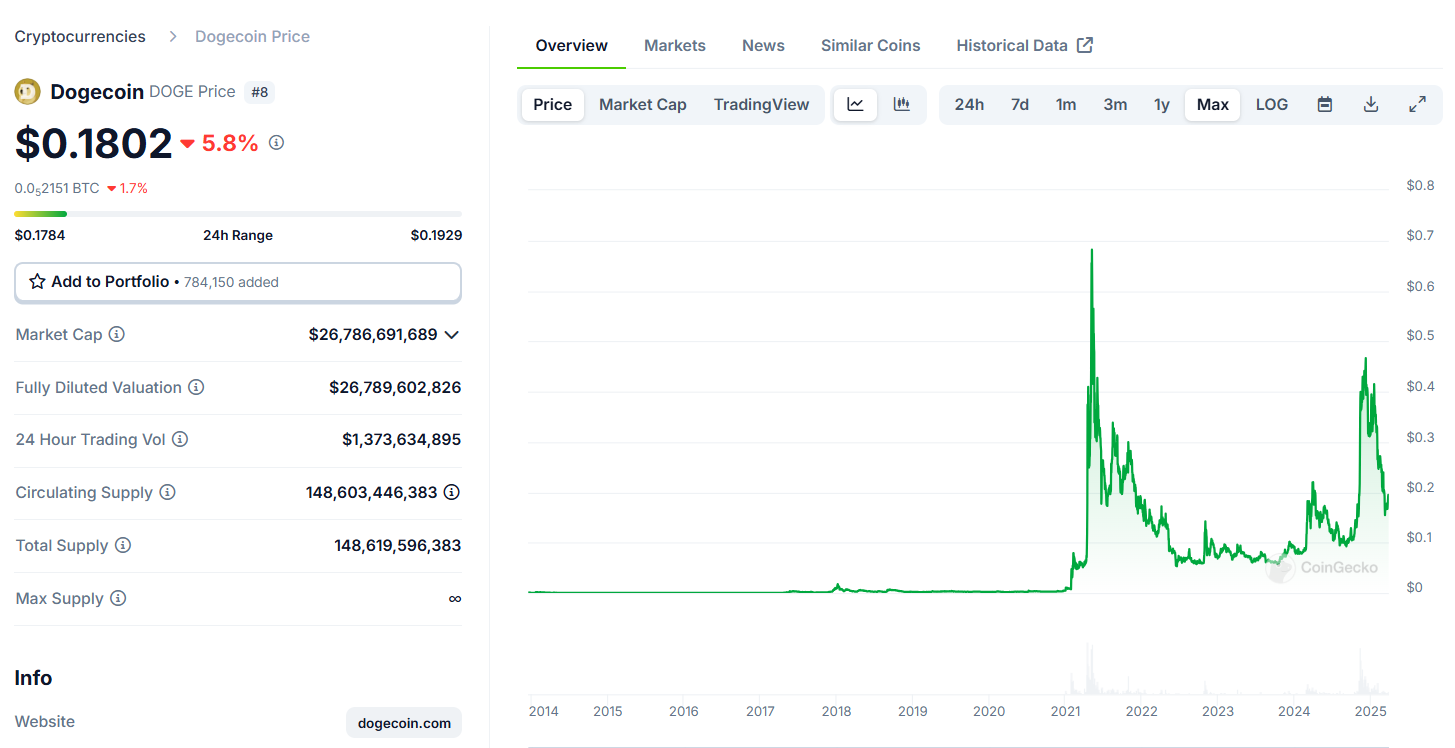The height and width of the screenshot is (748, 1455).
Task: Select 24h time range
Action: (969, 104)
